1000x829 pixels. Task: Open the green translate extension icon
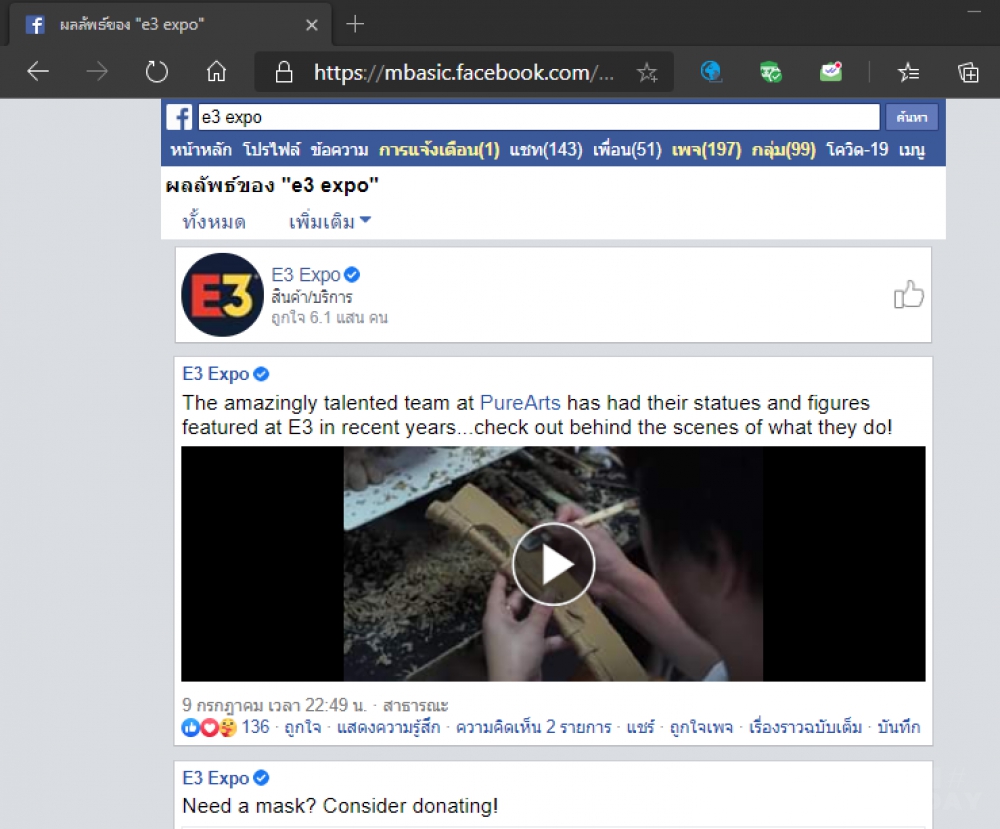point(770,72)
